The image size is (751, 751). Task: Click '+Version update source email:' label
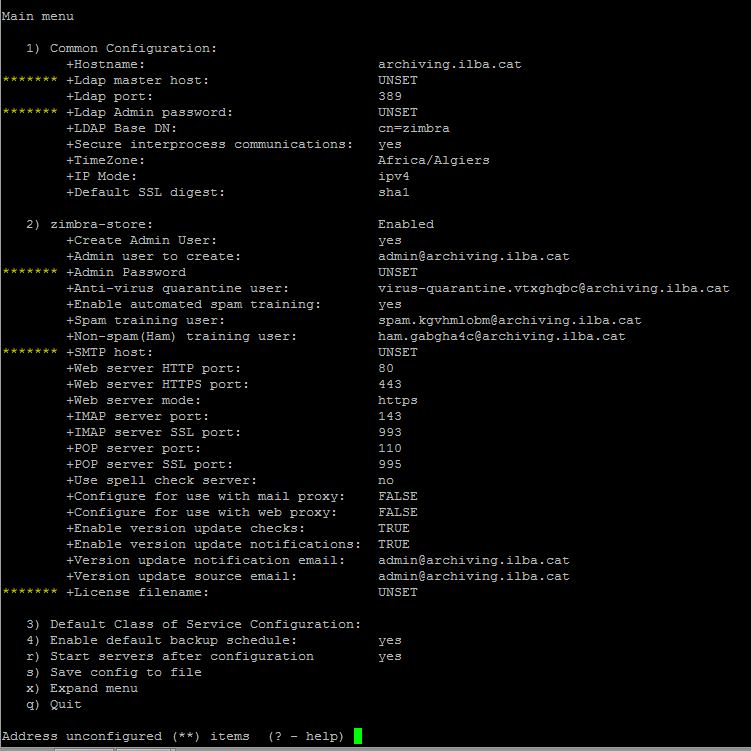pos(182,577)
